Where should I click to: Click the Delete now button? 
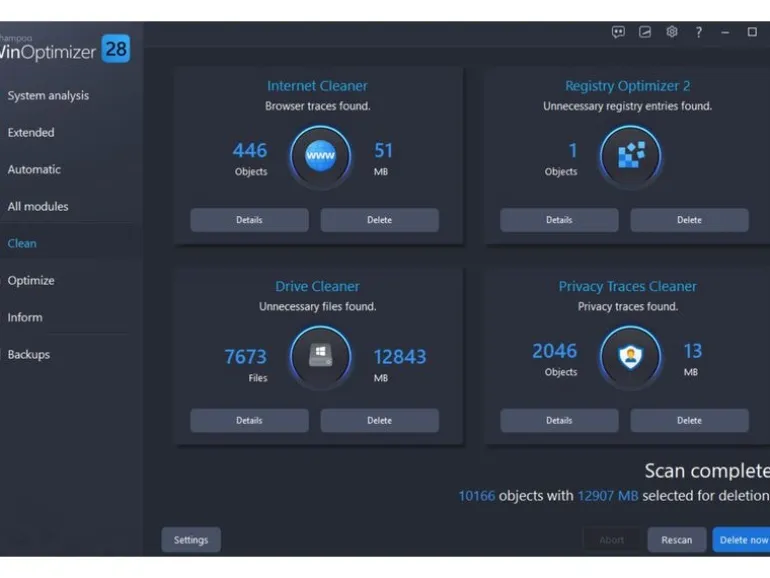click(742, 540)
